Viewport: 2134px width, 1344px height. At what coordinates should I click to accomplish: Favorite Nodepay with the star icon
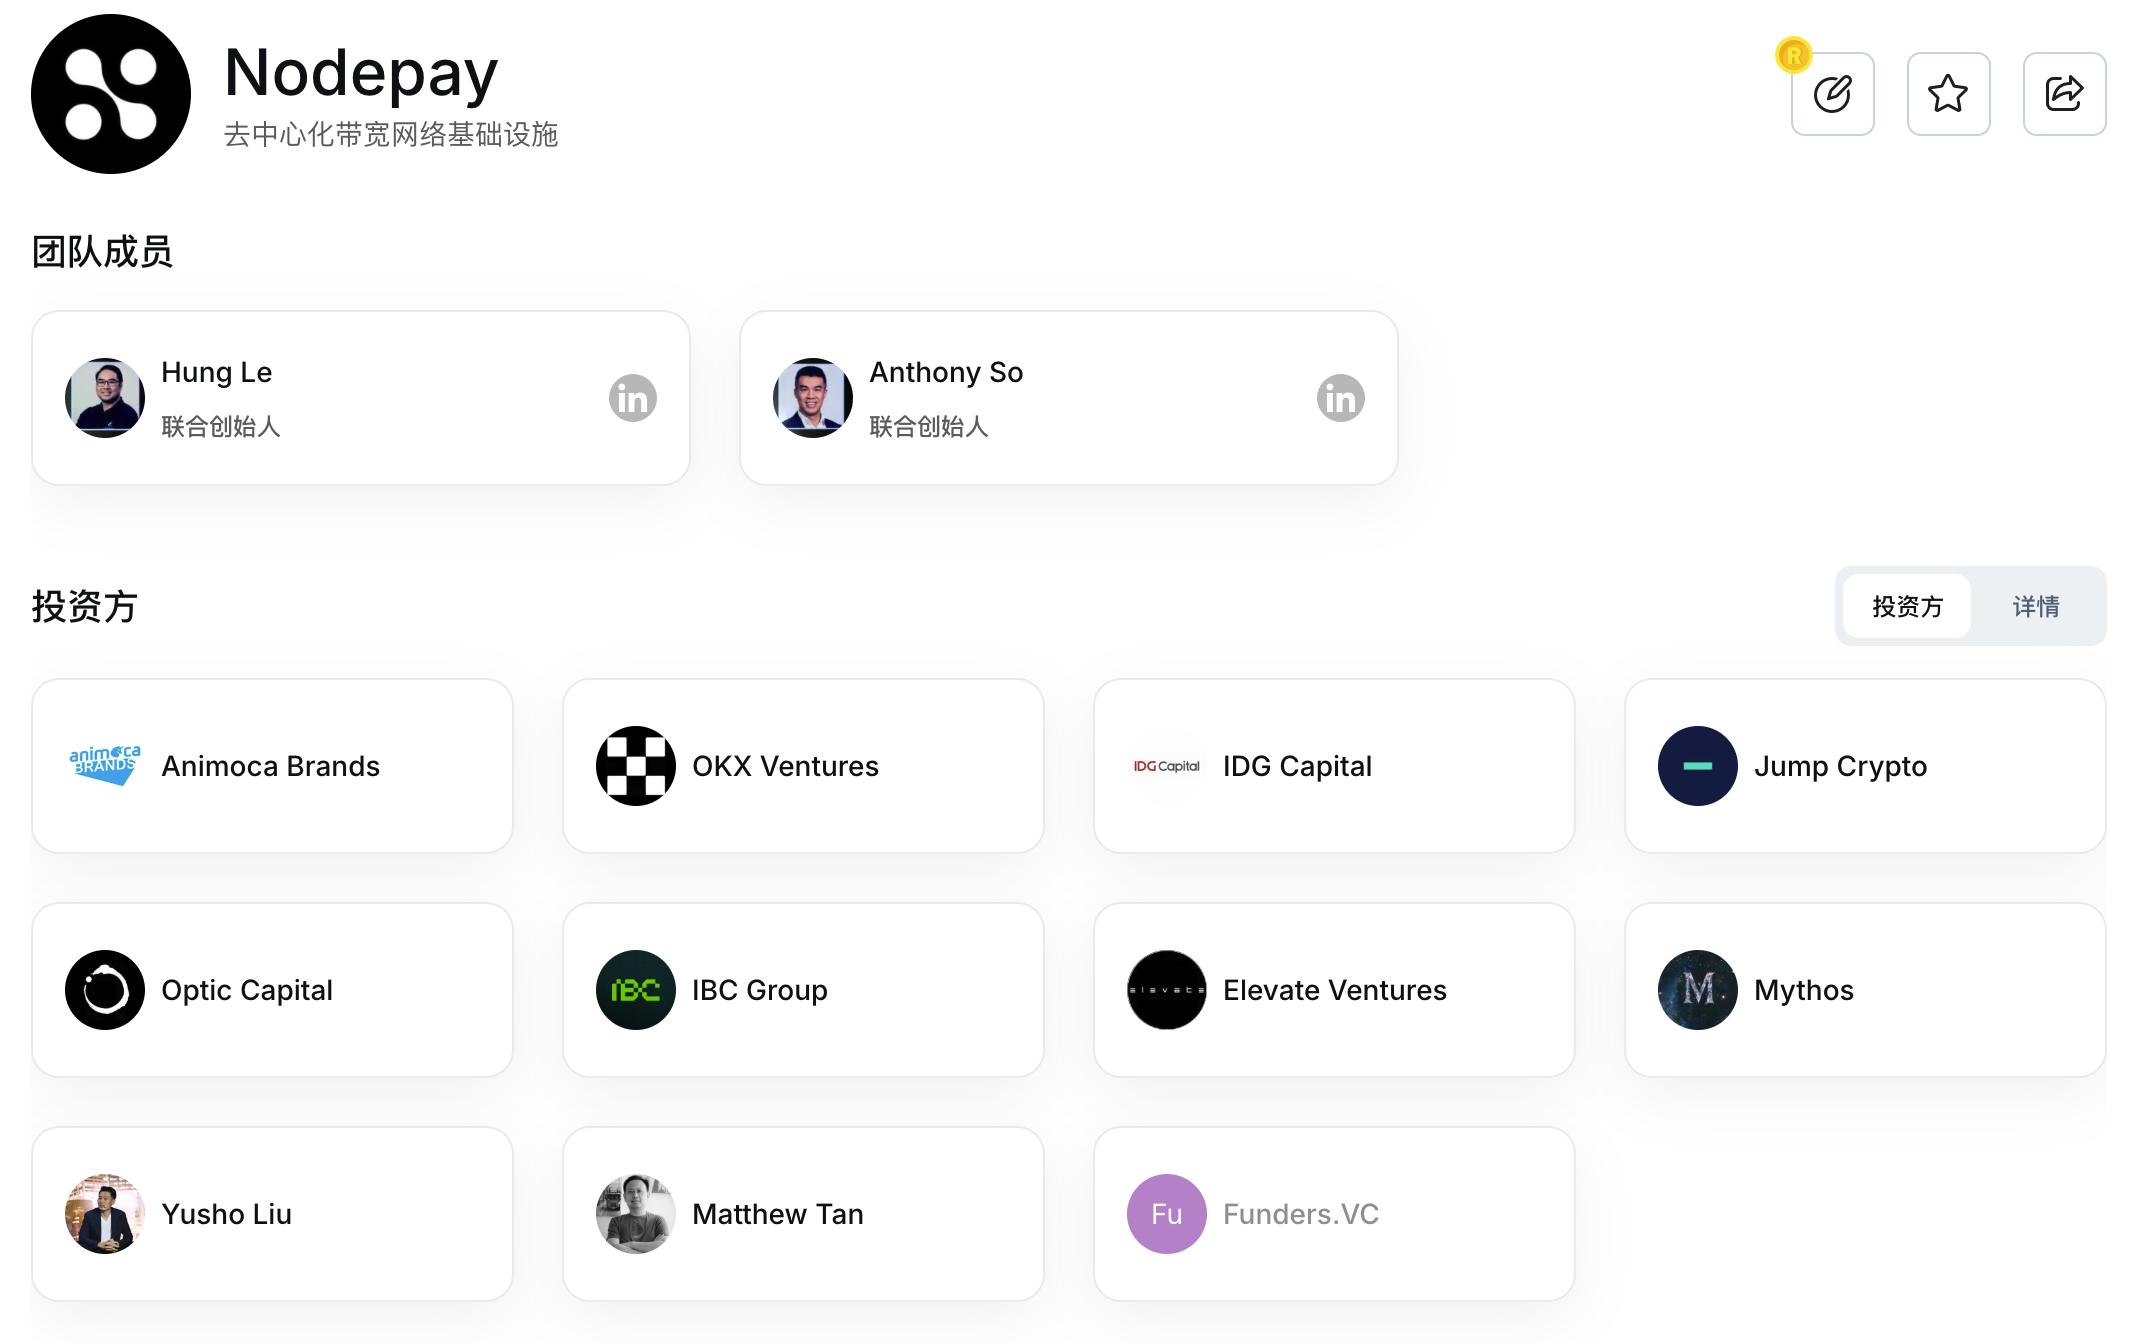1948,94
